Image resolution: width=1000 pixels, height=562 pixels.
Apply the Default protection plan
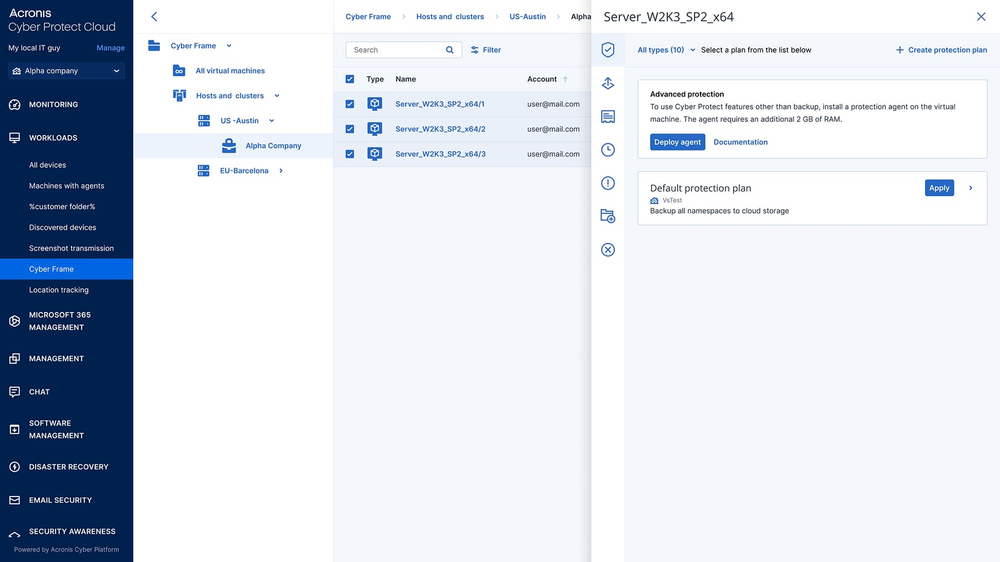(939, 188)
